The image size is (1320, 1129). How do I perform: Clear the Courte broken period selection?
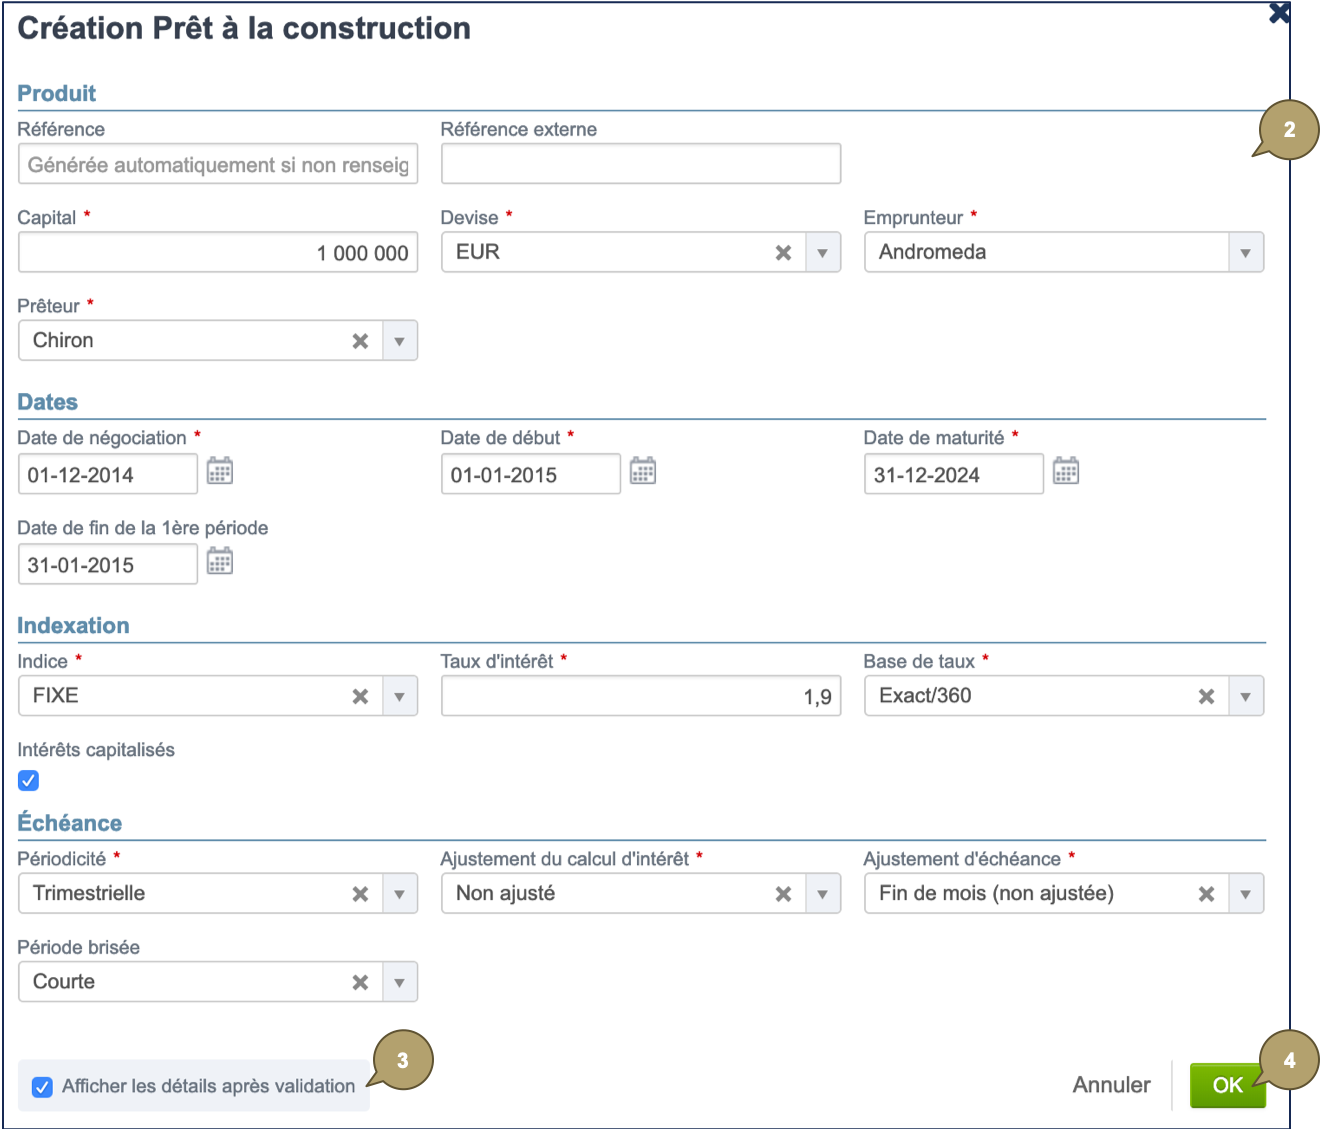[360, 981]
